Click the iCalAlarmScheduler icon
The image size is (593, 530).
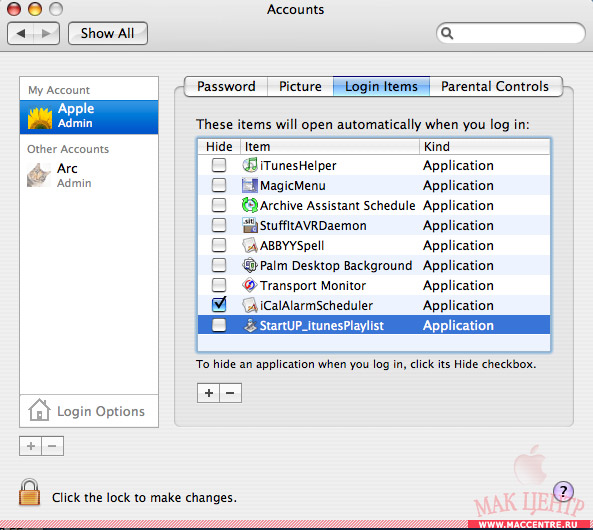[x=250, y=305]
